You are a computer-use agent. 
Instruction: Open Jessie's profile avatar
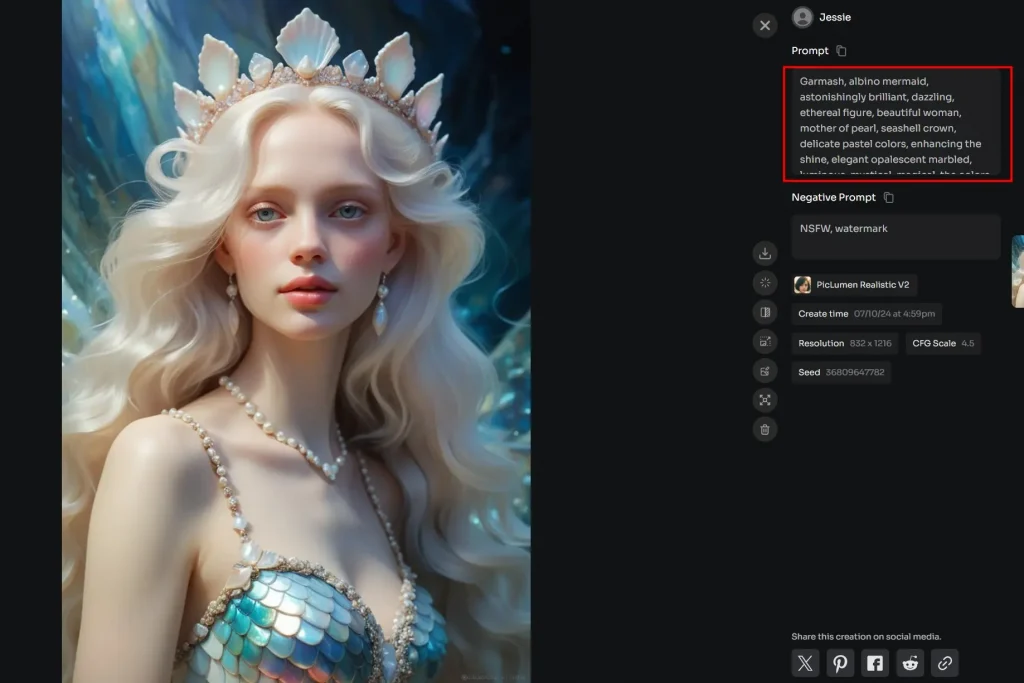click(800, 17)
